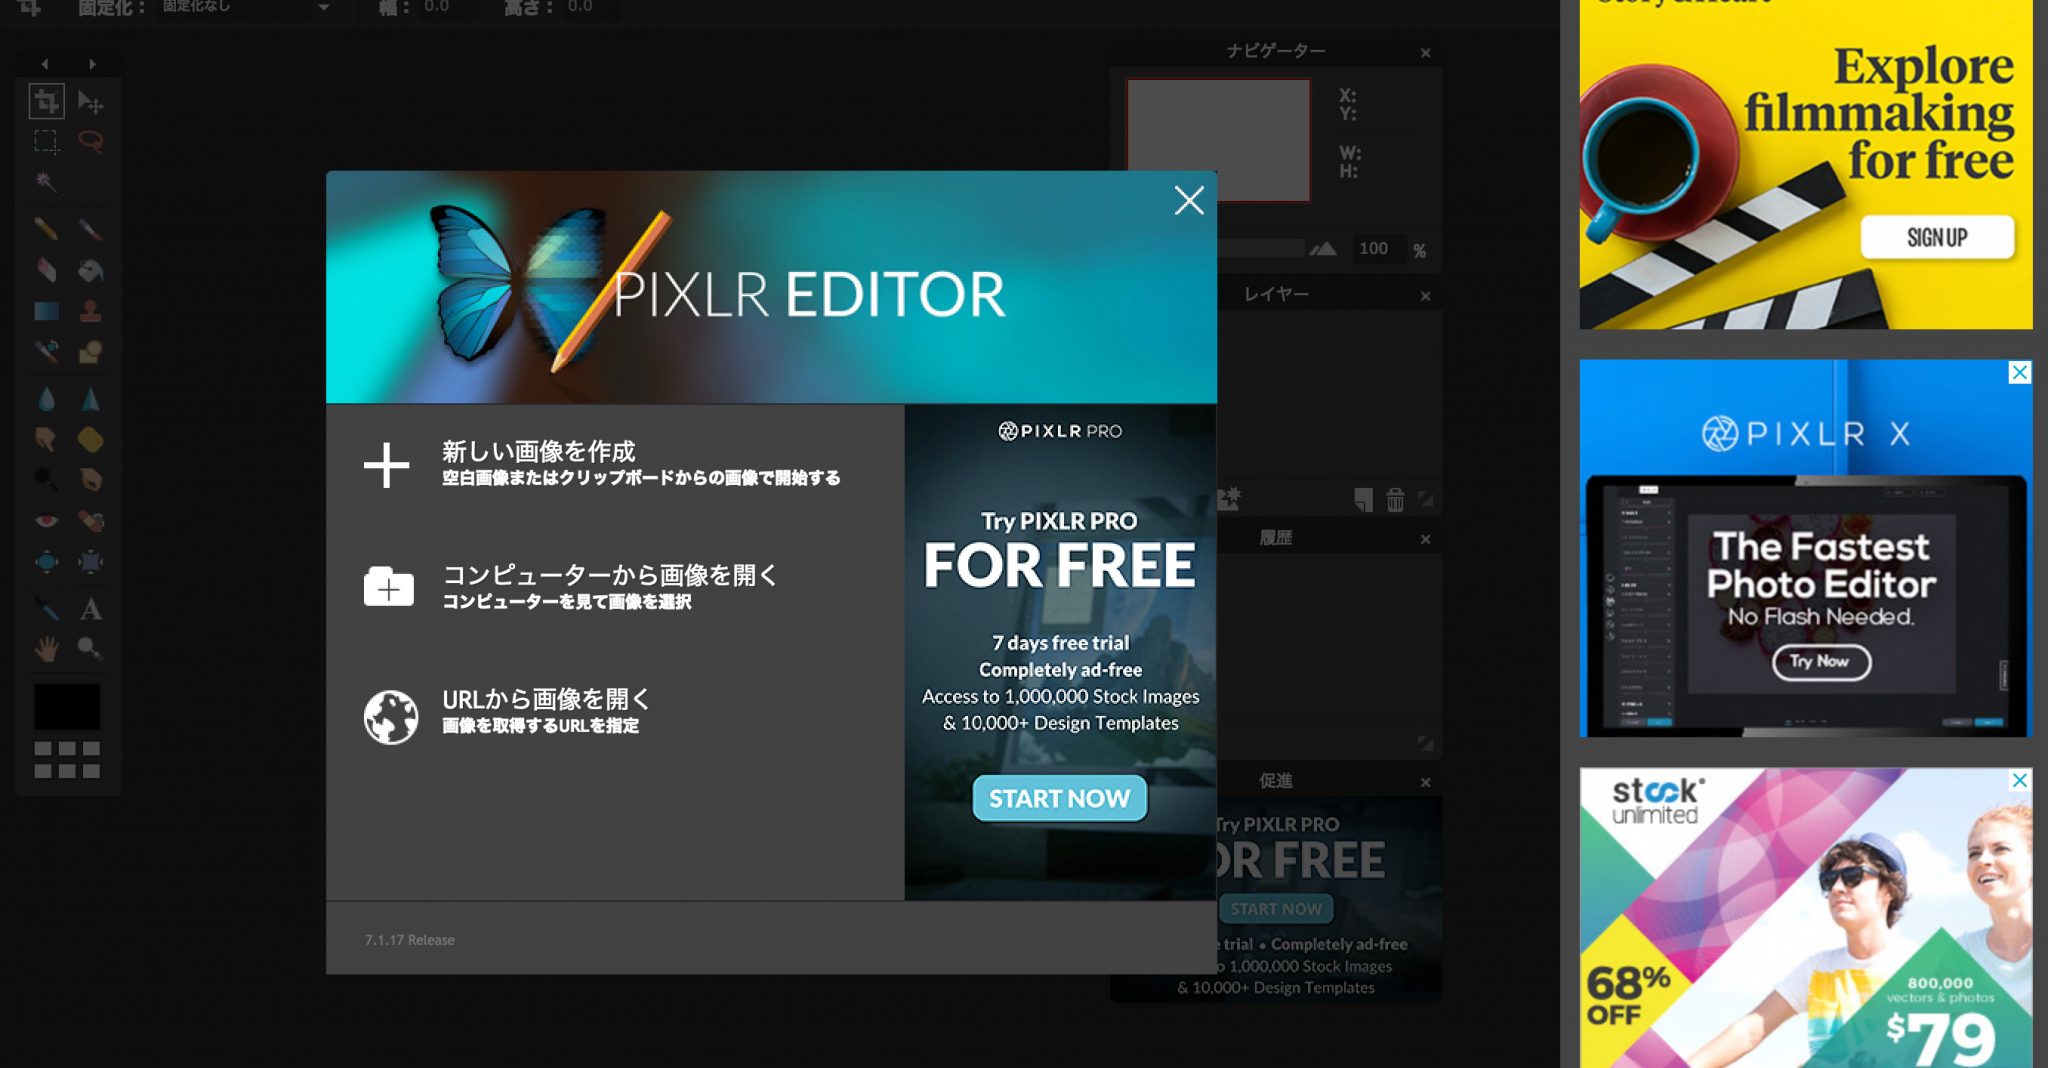Image resolution: width=2048 pixels, height=1068 pixels.
Task: Close the 履歴 panel
Action: (x=1425, y=539)
